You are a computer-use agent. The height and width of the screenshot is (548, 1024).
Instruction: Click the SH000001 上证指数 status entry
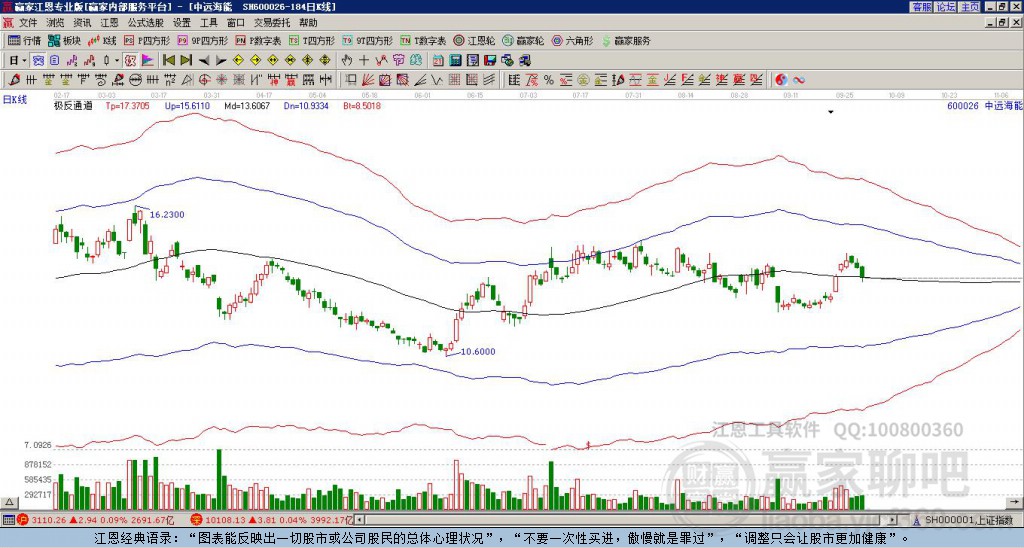963,520
